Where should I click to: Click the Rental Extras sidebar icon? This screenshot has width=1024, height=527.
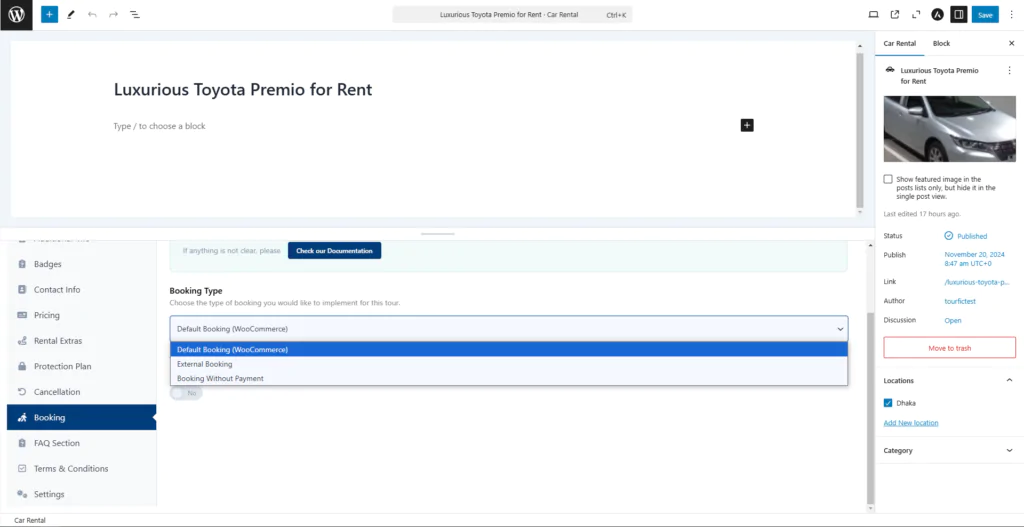22,341
